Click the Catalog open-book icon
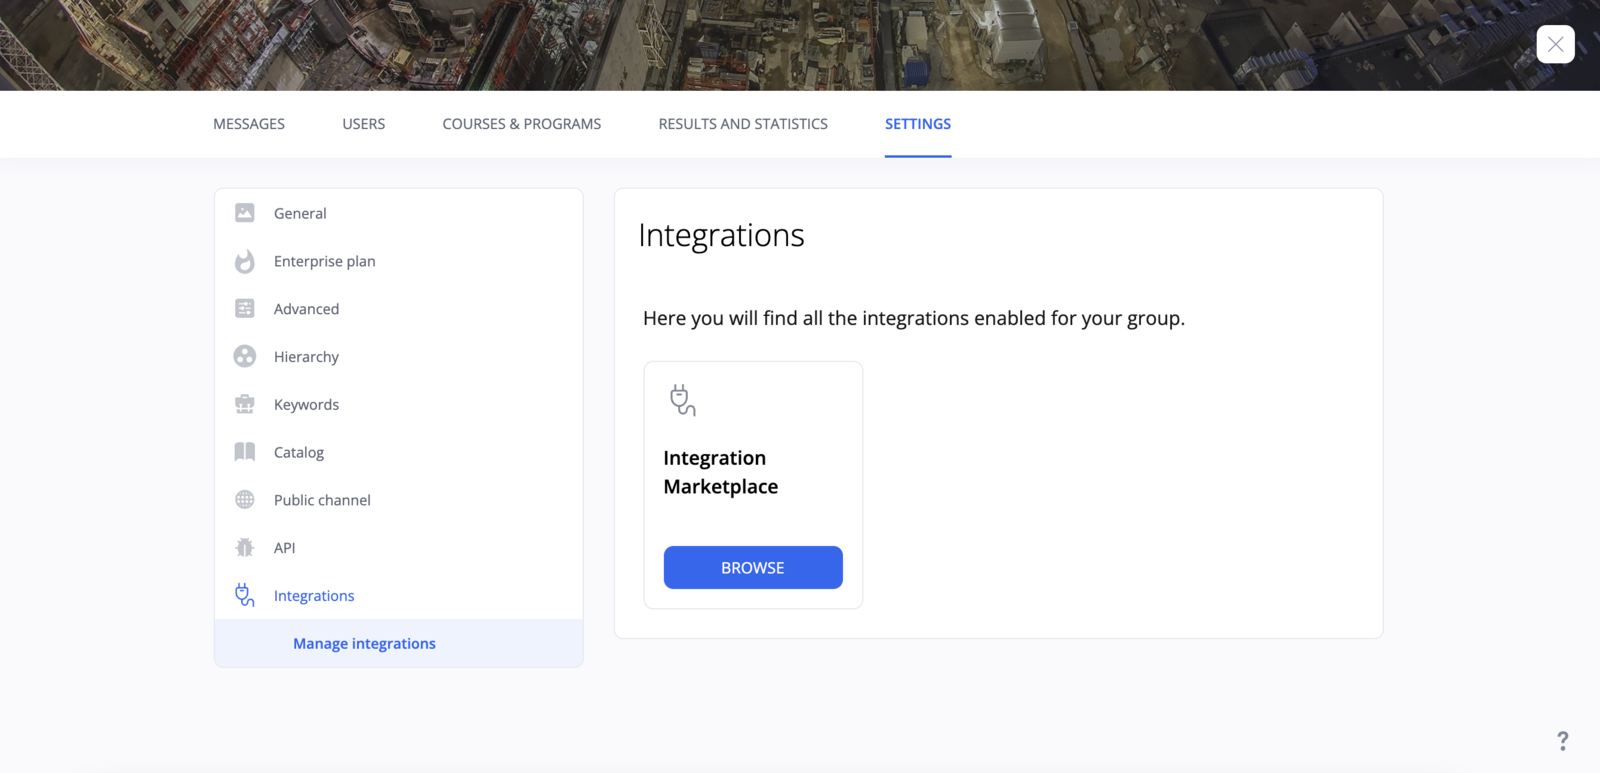 click(x=244, y=452)
